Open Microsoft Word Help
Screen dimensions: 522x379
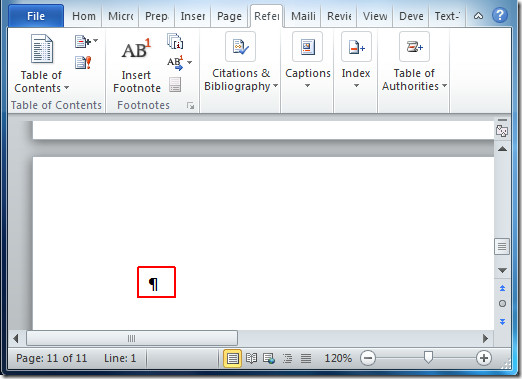pos(499,15)
